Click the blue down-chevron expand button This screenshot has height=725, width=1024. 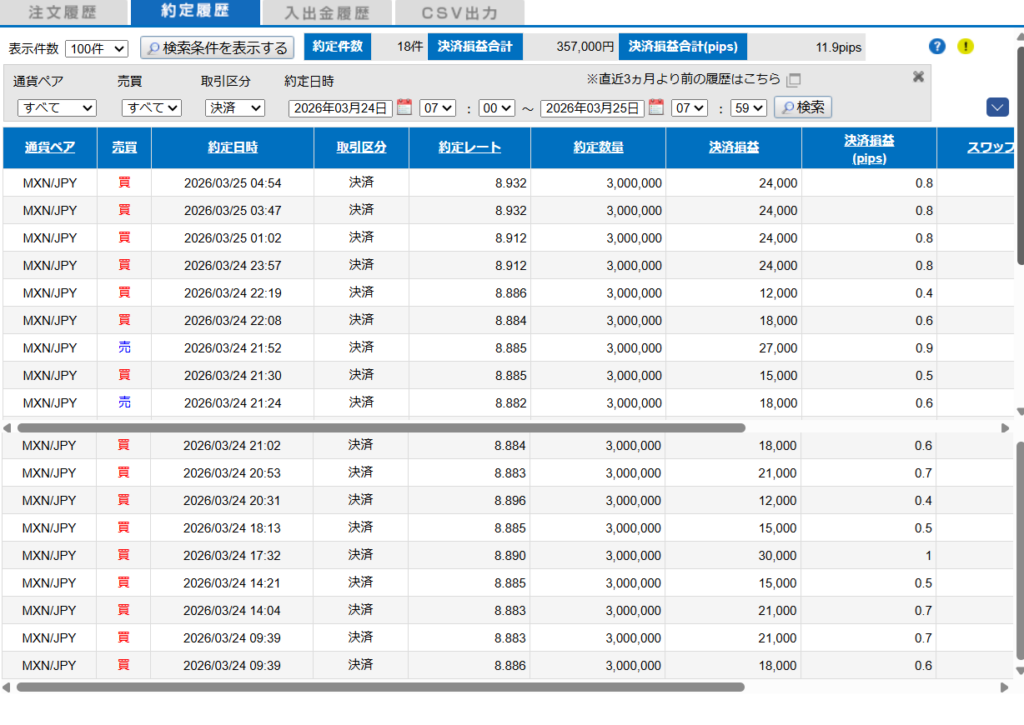(996, 107)
